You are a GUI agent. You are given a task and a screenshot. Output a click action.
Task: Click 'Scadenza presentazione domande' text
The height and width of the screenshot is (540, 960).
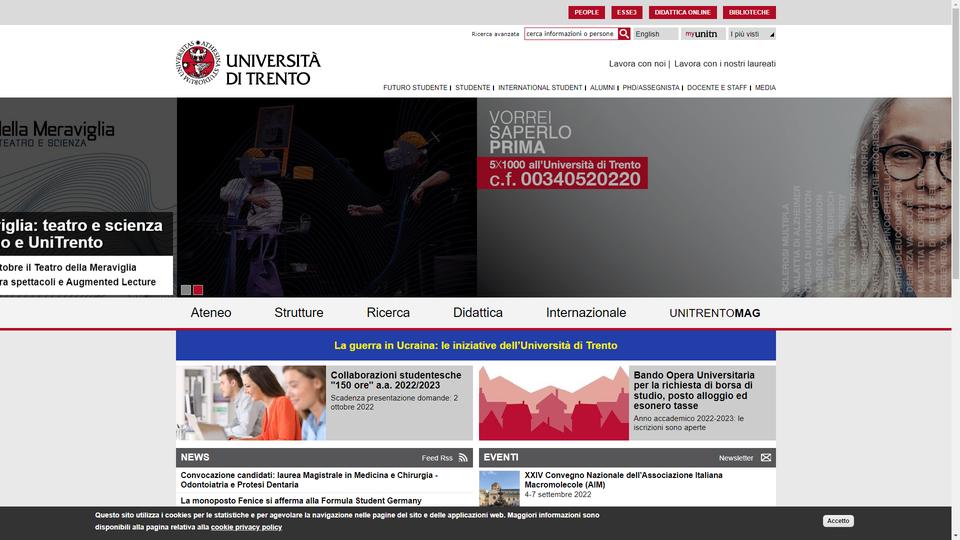[x=394, y=402]
